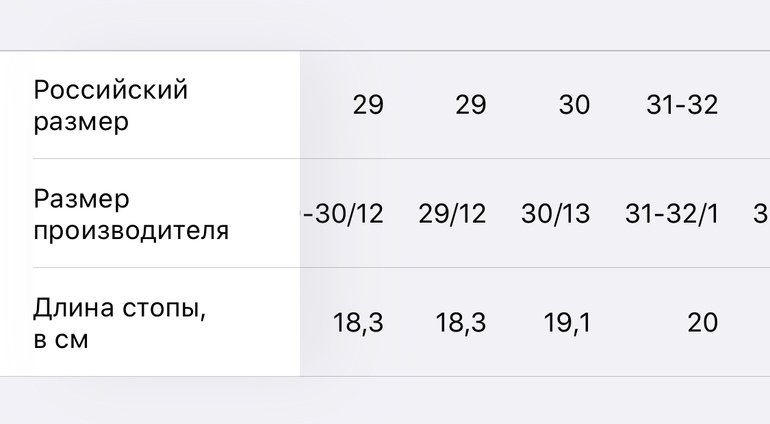Viewport: 770px width, 424px height.
Task: Select Russian size 29 above '29/12'
Action: [470, 105]
